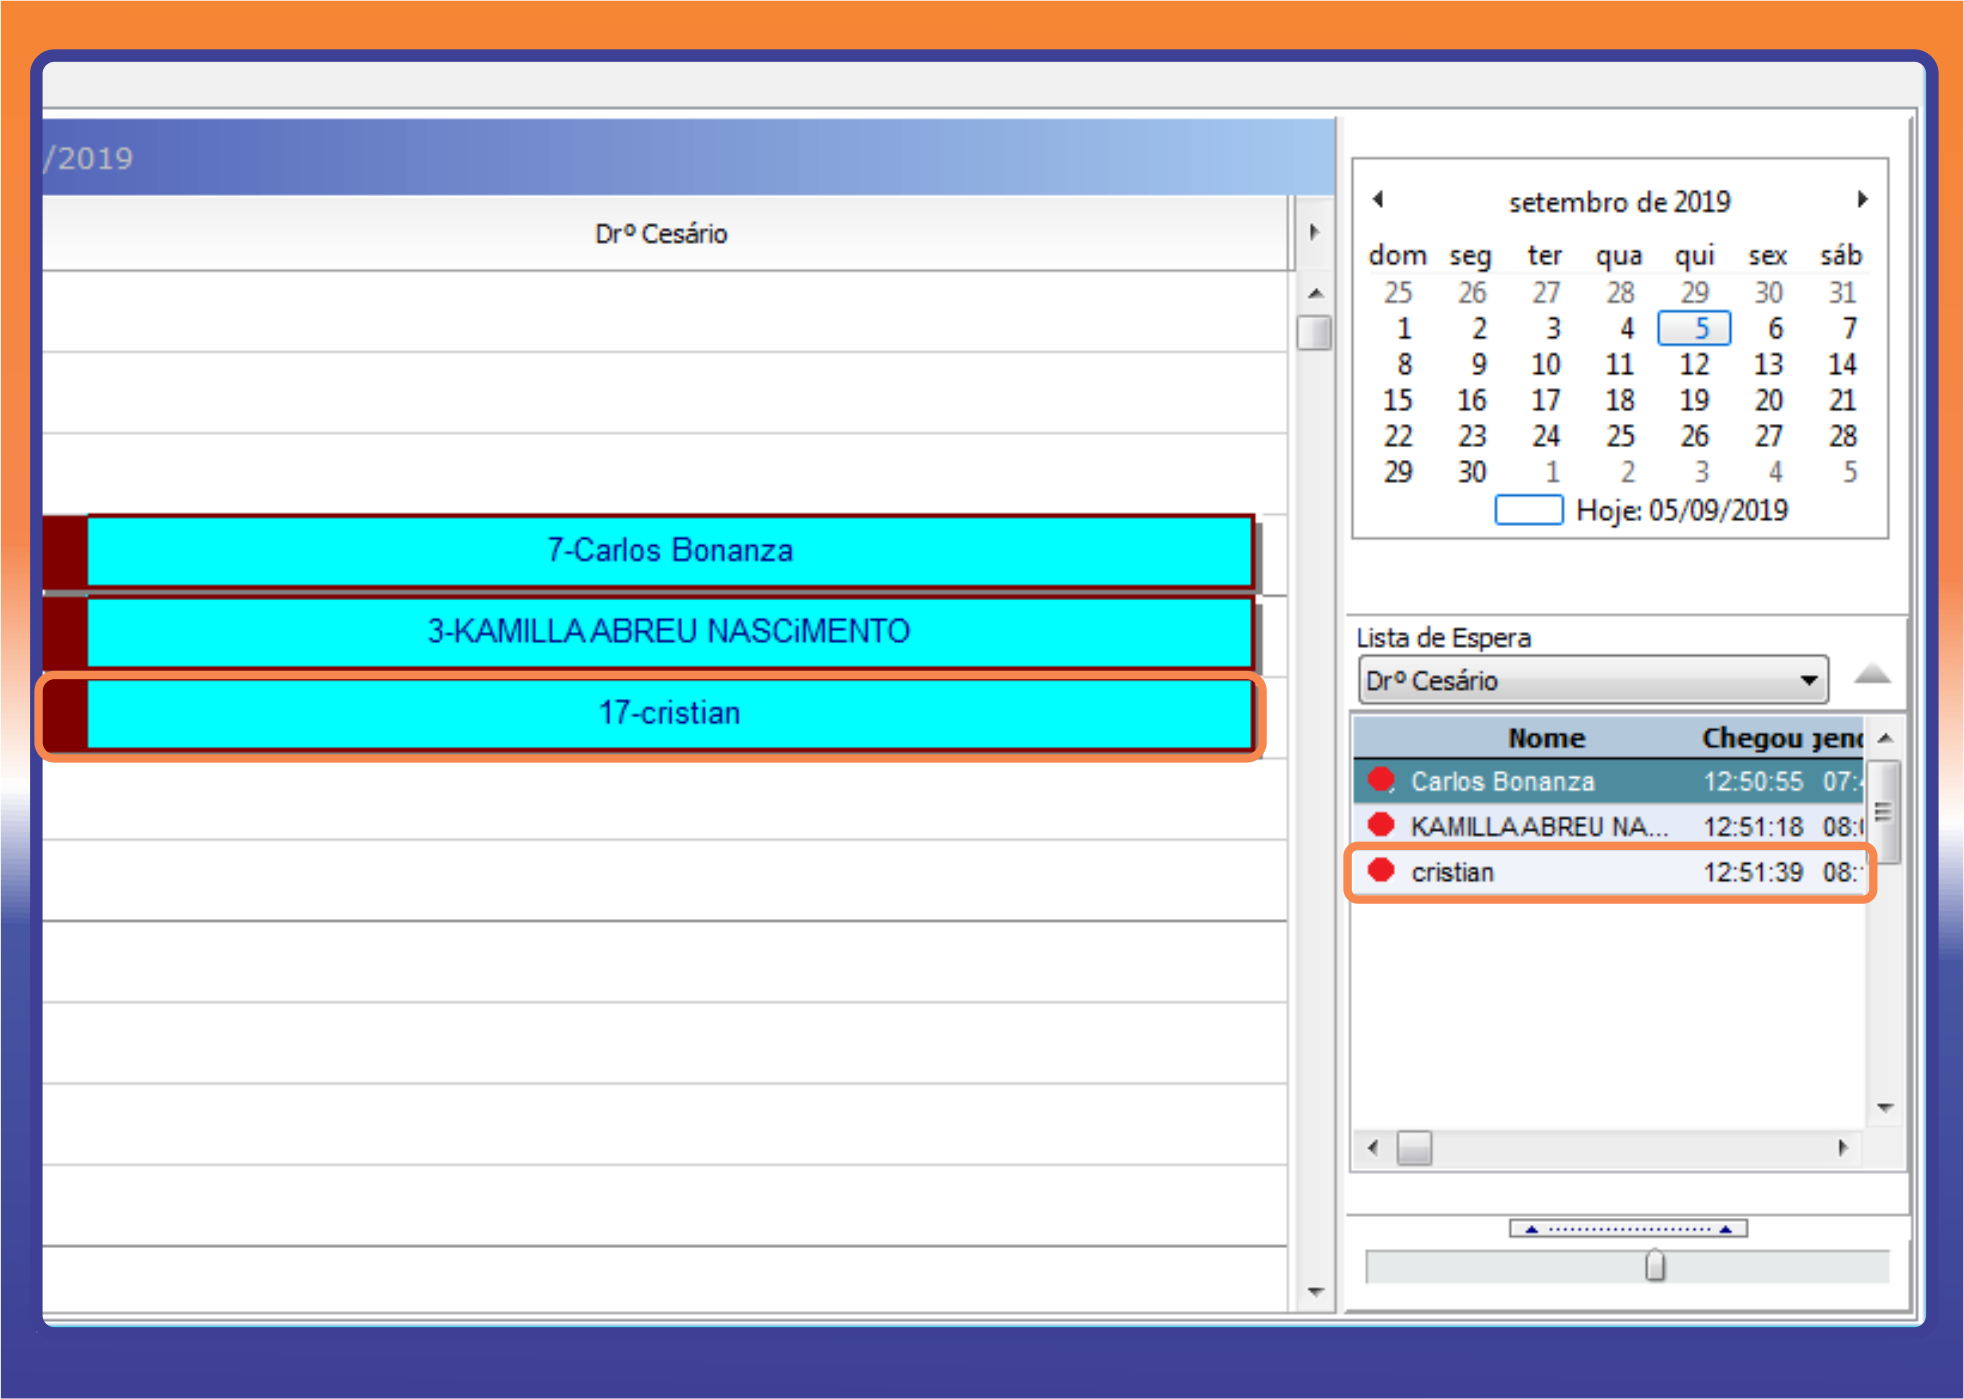
Task: Click the red status dot beside cristian
Action: (x=1381, y=871)
